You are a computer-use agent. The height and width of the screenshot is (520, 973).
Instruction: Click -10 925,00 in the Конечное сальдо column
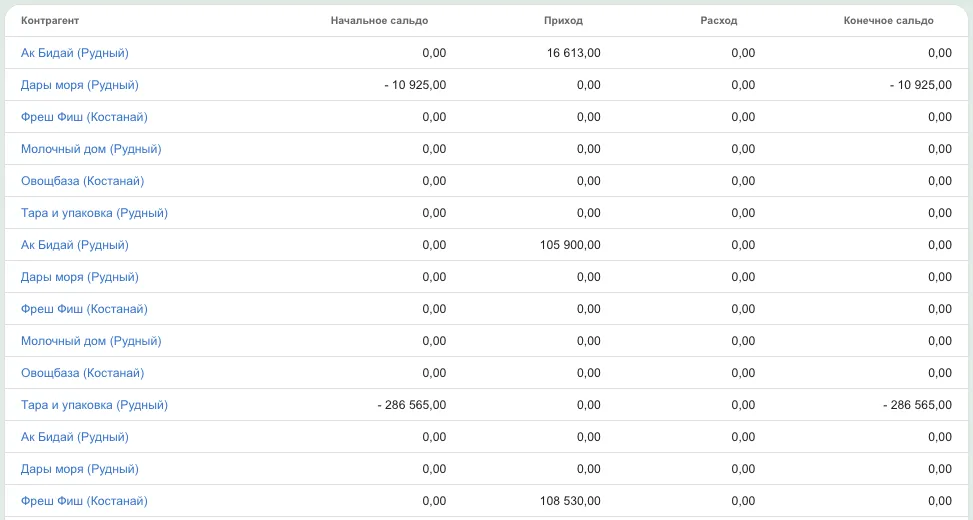click(x=921, y=85)
